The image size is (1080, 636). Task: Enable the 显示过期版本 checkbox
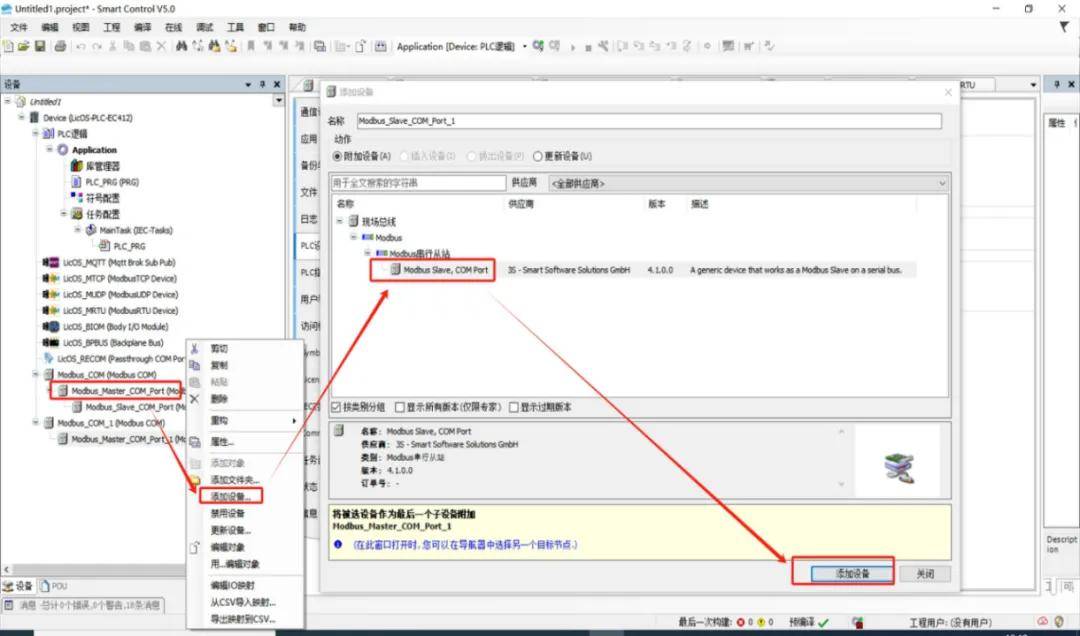point(514,407)
